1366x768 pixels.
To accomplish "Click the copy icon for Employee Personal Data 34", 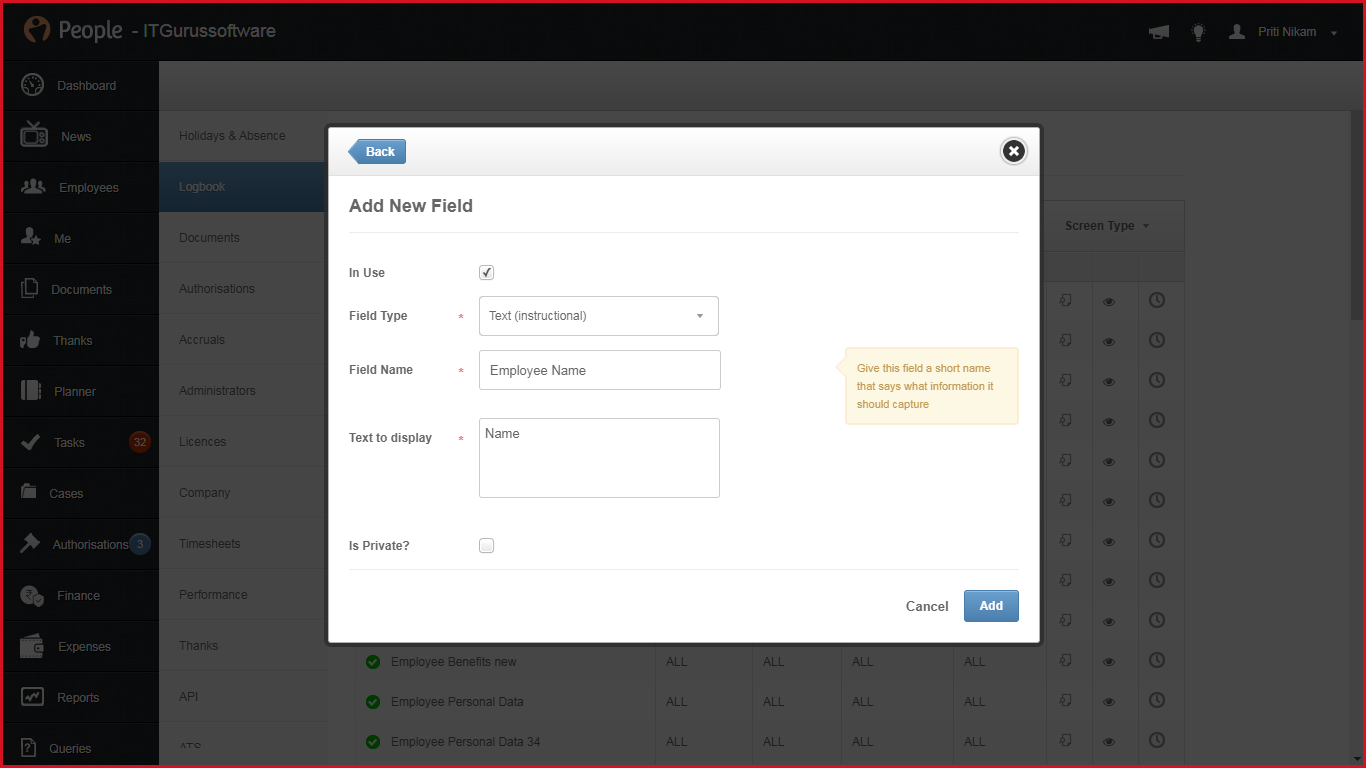I will [x=1066, y=740].
